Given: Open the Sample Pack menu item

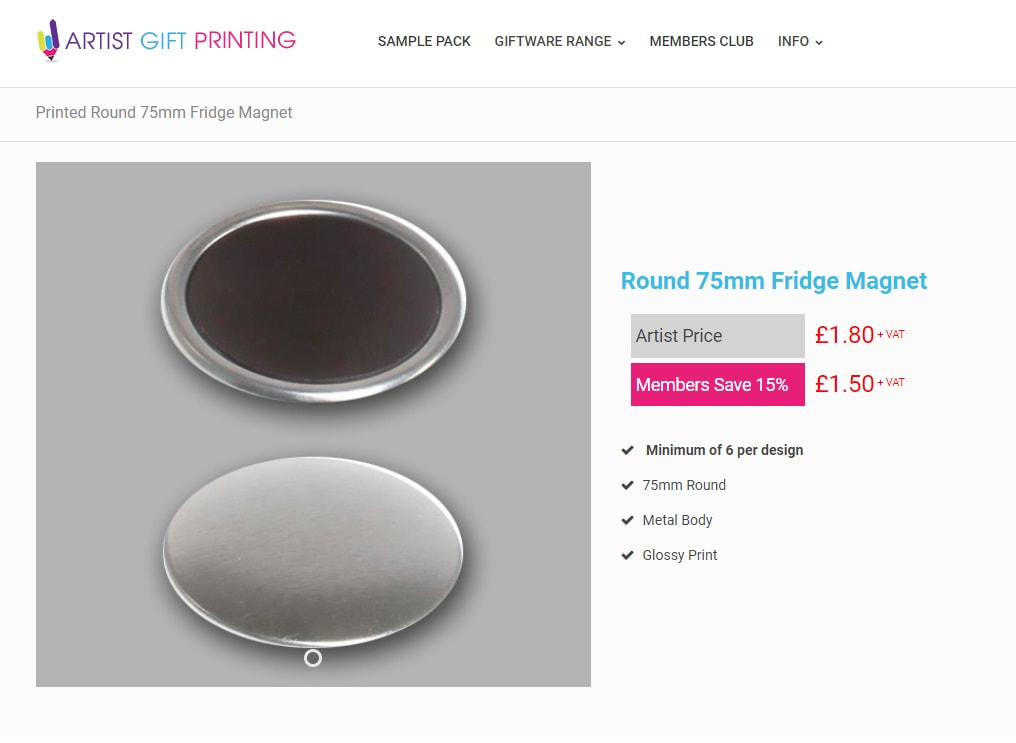Looking at the screenshot, I should 424,42.
